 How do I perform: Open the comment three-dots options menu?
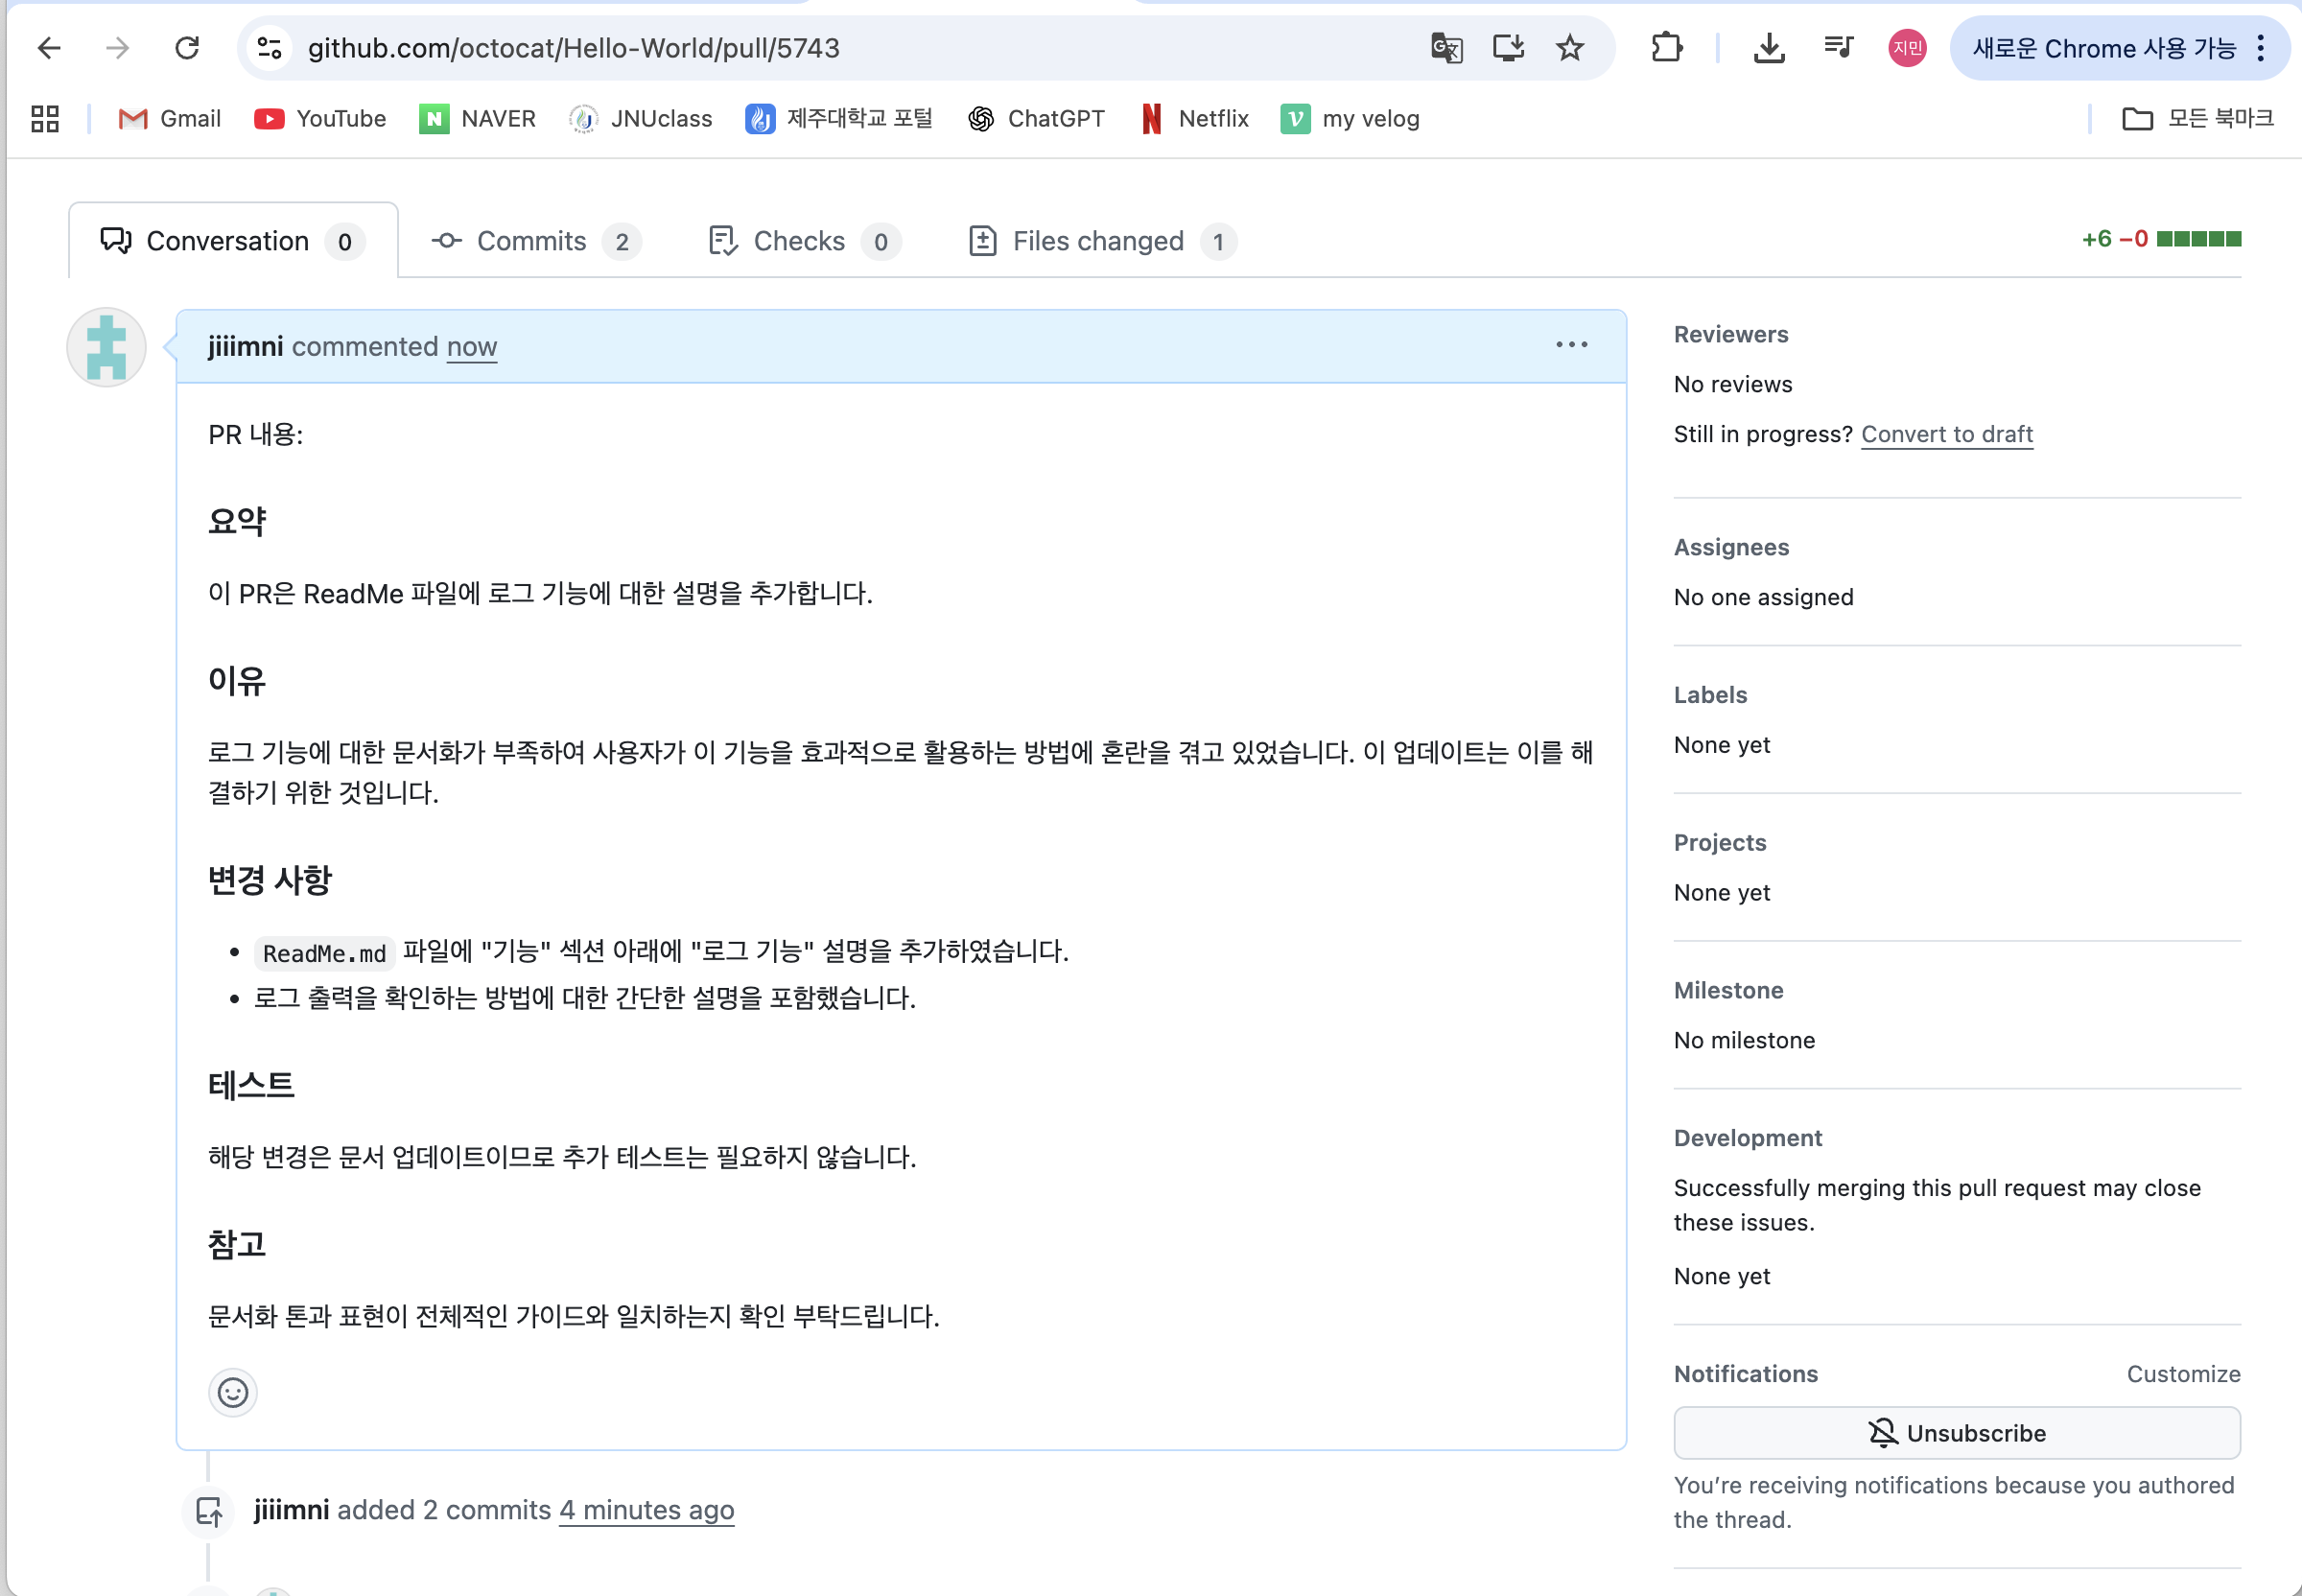(x=1571, y=345)
